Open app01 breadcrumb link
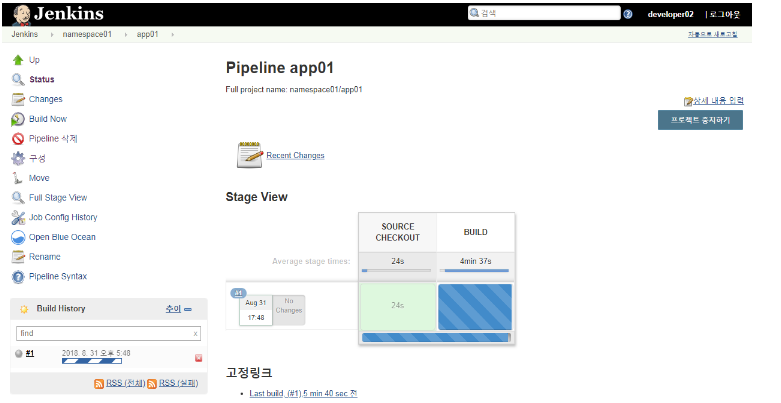Image resolution: width=781 pixels, height=403 pixels. pyautogui.click(x=147, y=34)
